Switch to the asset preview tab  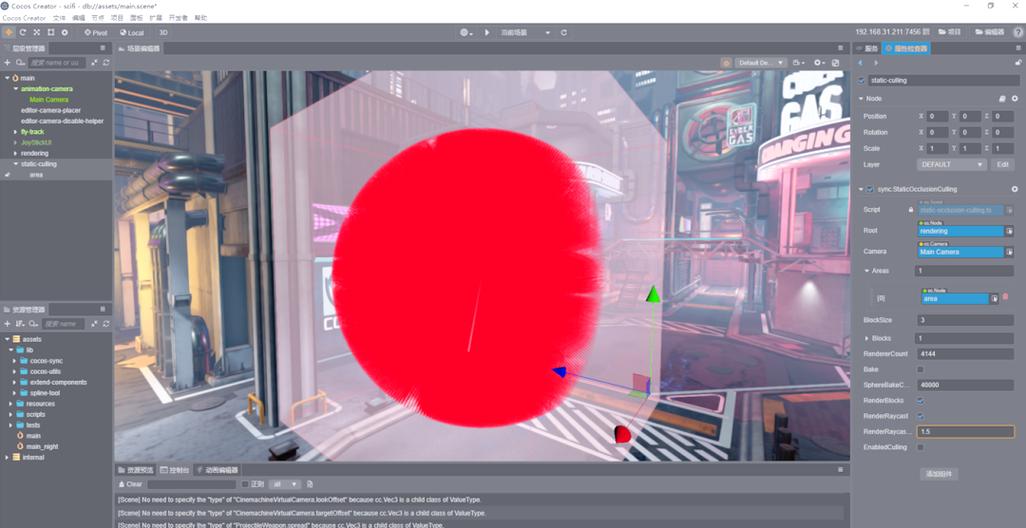[136, 470]
